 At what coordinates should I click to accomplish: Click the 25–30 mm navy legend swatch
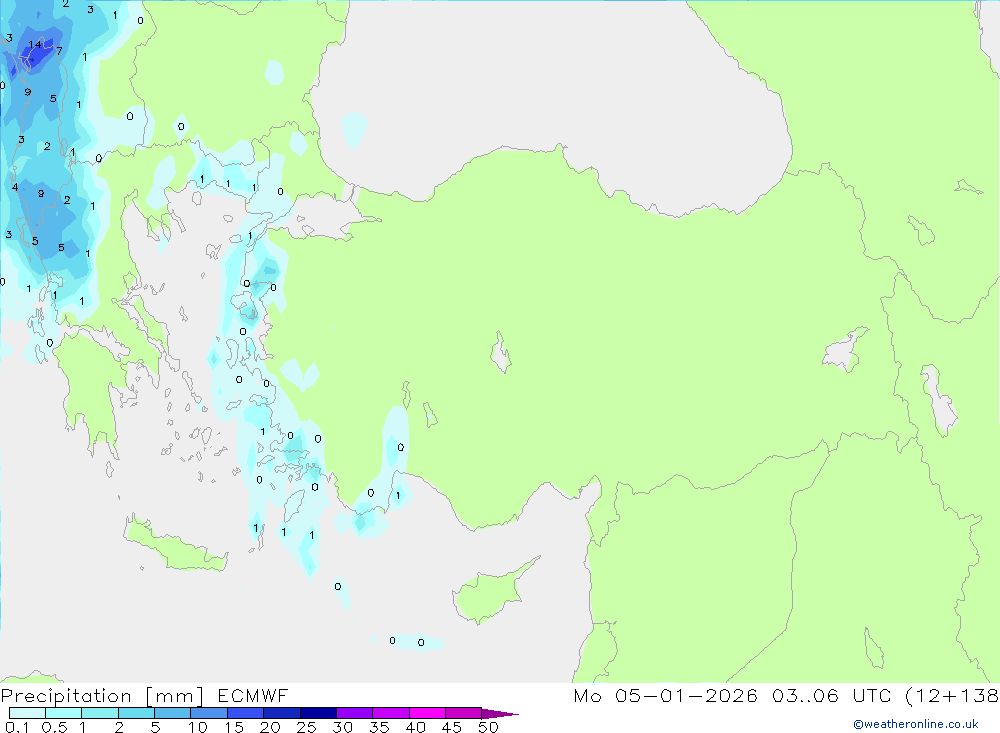[318, 713]
